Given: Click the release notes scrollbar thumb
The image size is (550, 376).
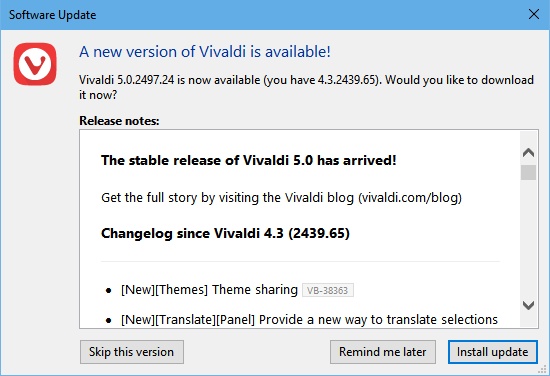Looking at the screenshot, I should [528, 173].
